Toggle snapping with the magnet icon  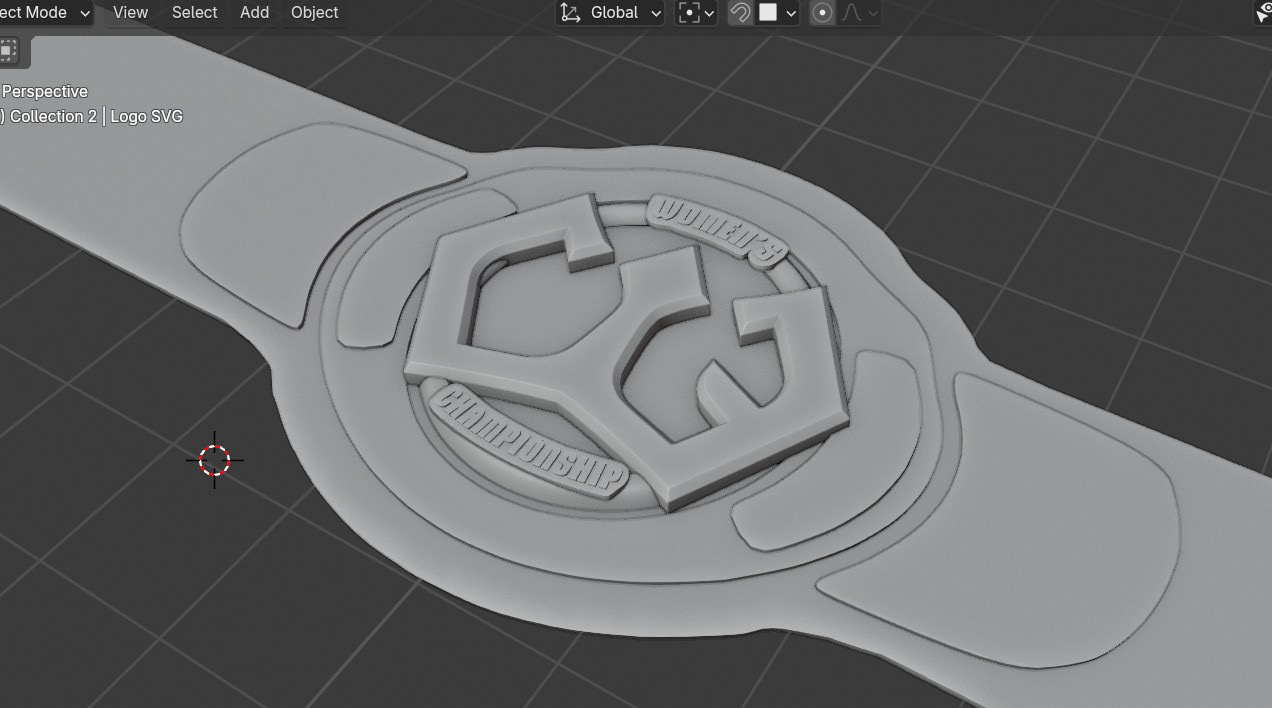(739, 12)
